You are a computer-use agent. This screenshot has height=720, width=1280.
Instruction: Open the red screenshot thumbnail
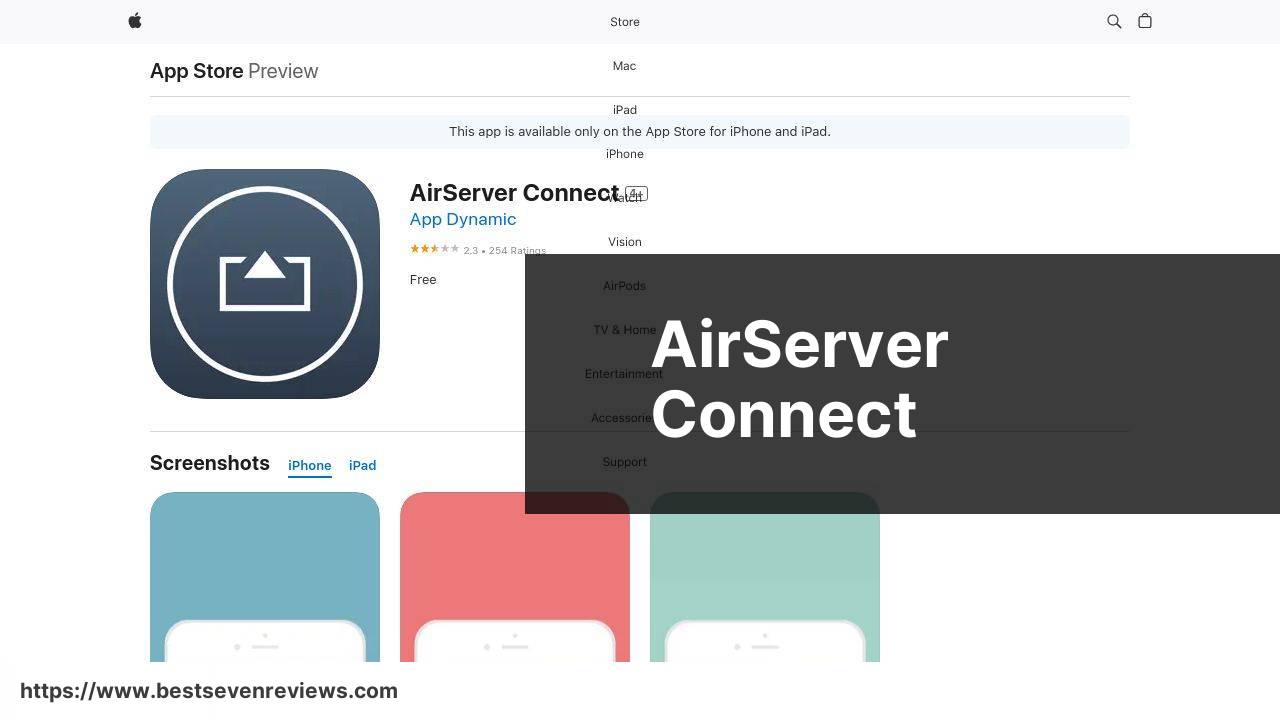pos(515,577)
